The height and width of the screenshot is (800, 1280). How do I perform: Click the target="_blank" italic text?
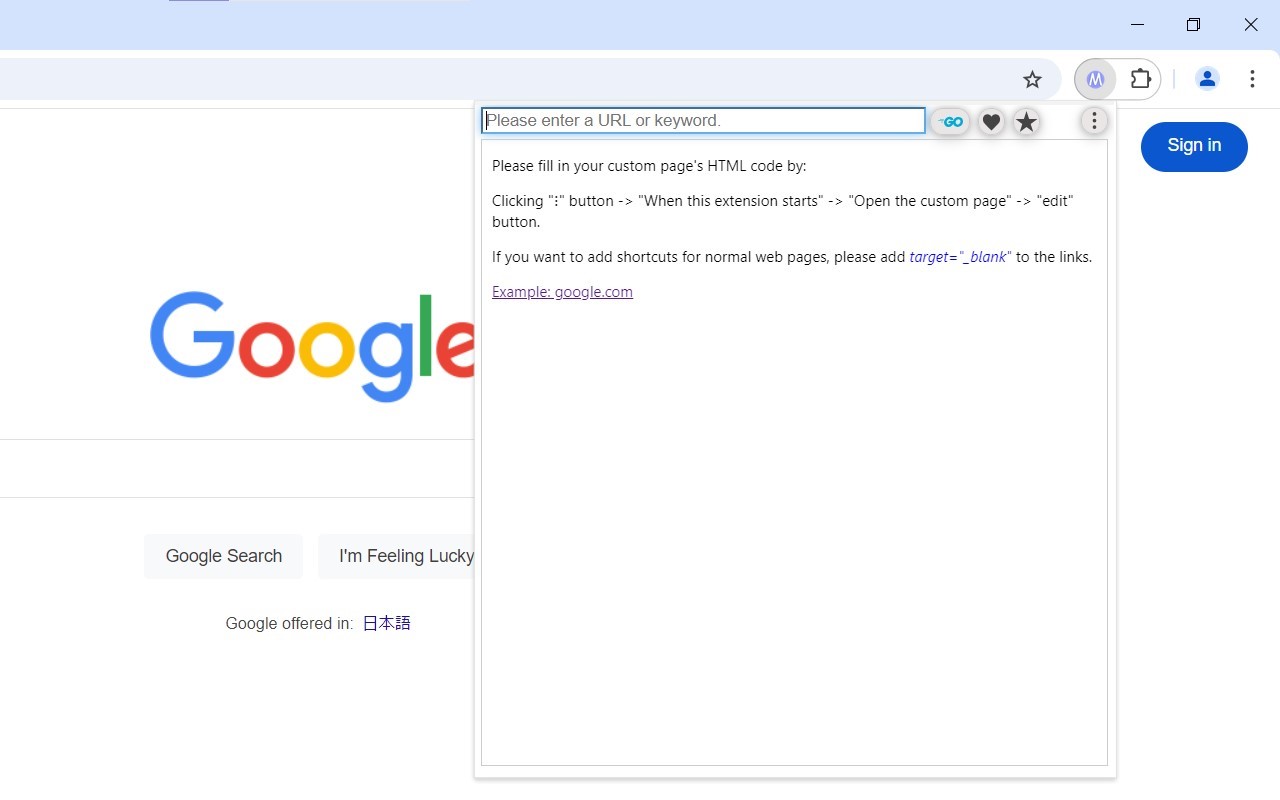960,257
